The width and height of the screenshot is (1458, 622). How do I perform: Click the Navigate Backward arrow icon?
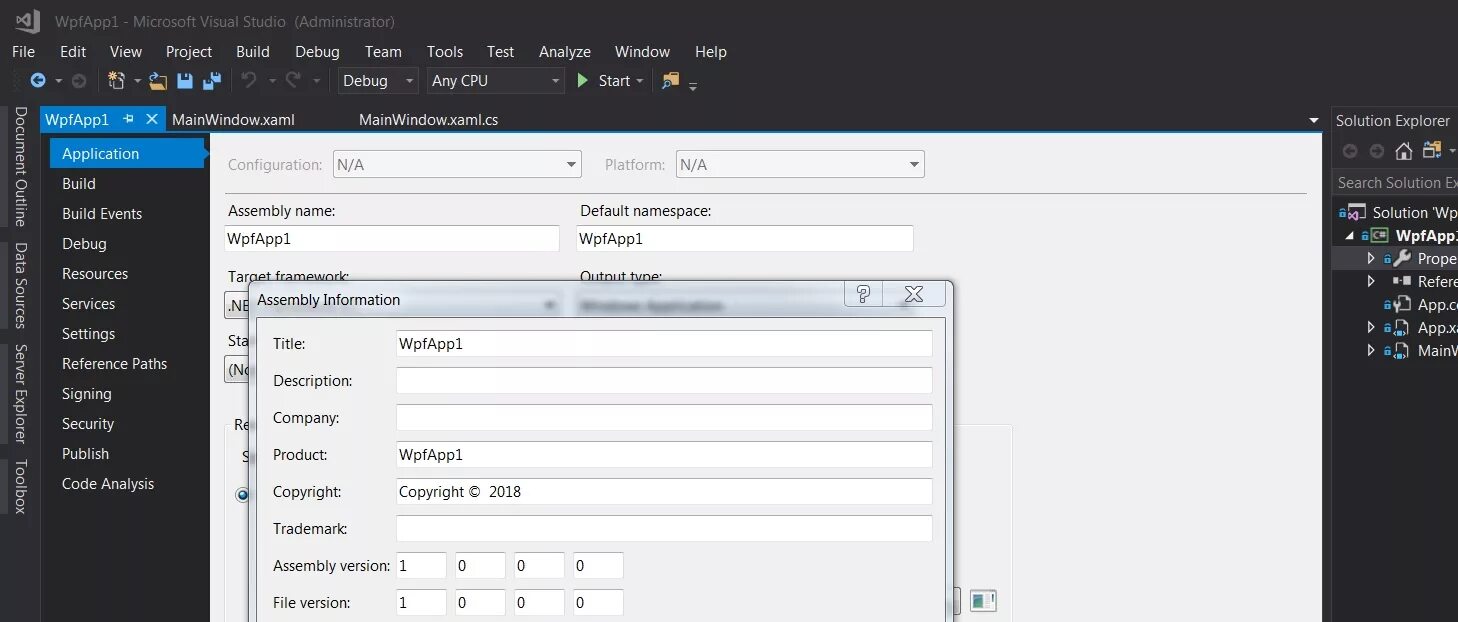point(38,81)
